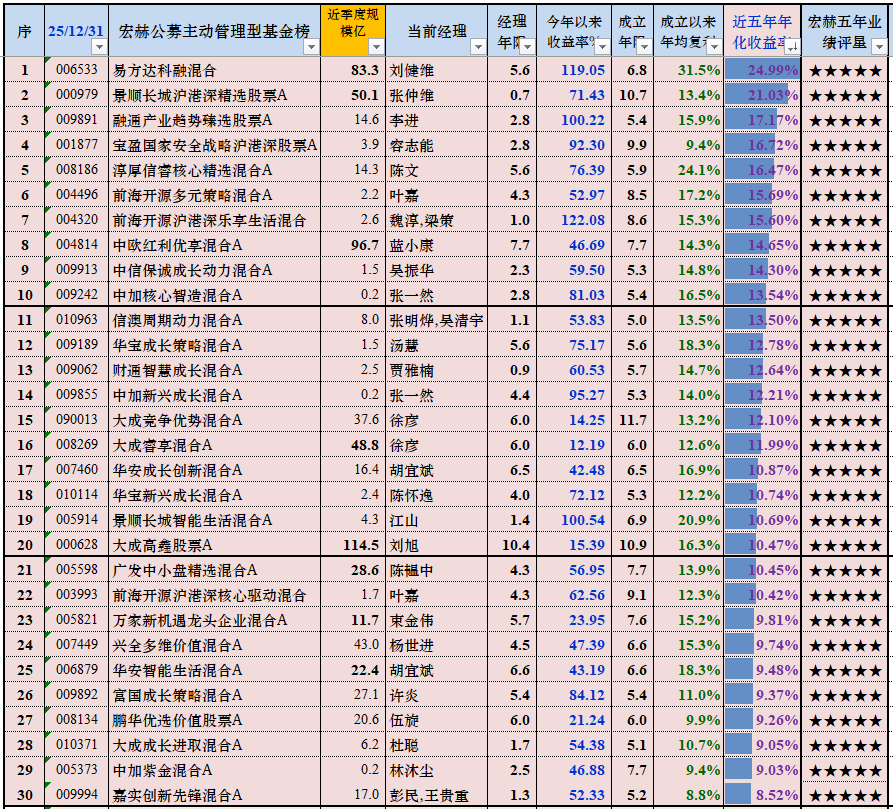Click the fund code 090013
This screenshot has width=893, height=809.
pos(76,420)
